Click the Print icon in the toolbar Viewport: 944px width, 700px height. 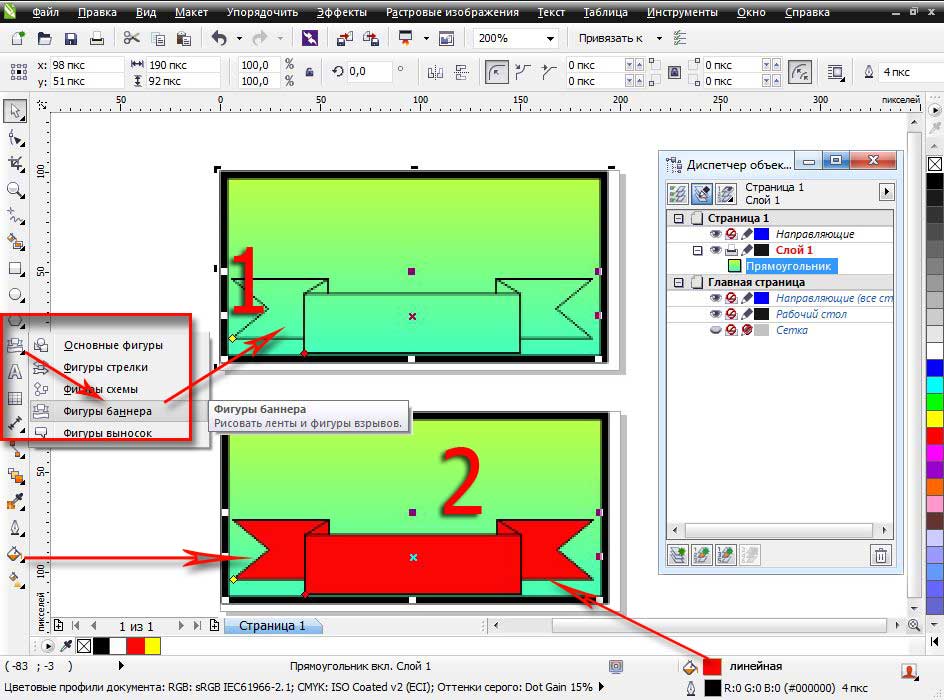pos(97,38)
